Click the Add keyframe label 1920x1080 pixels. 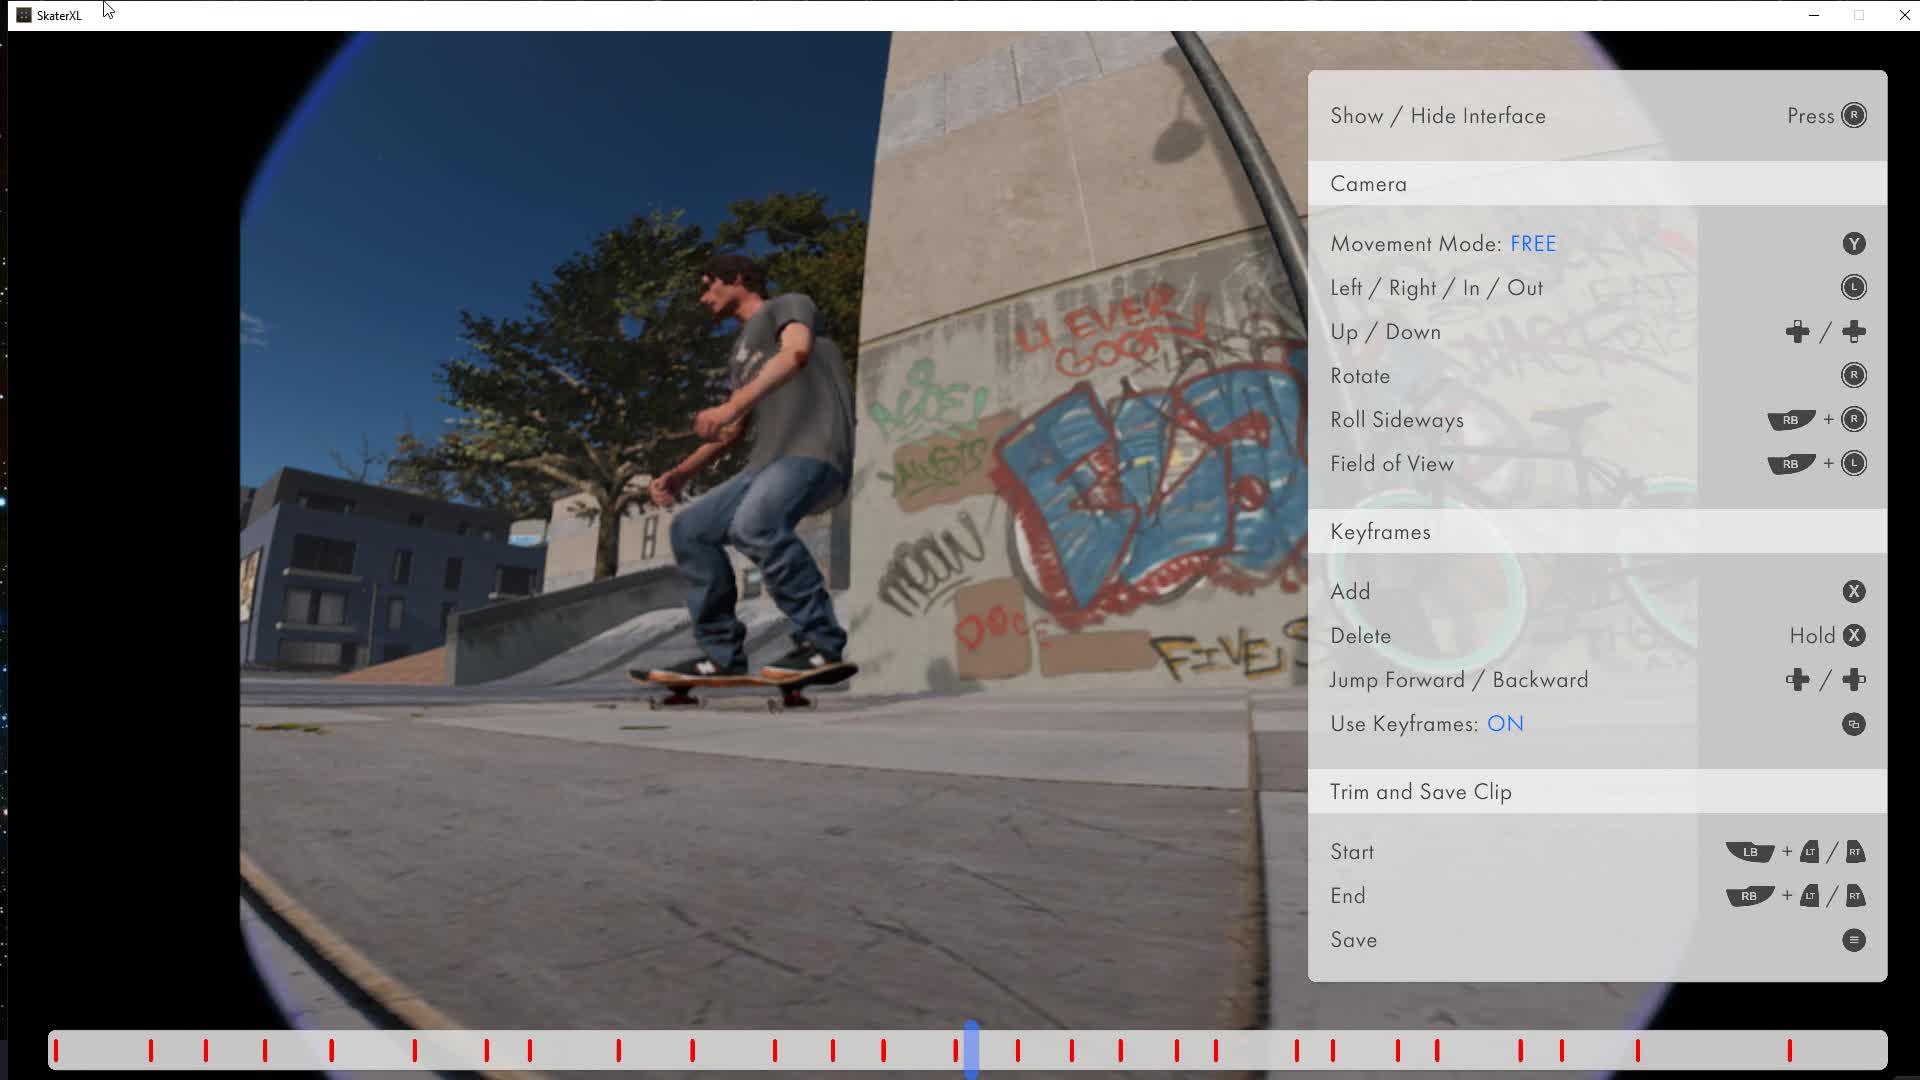pyautogui.click(x=1350, y=592)
